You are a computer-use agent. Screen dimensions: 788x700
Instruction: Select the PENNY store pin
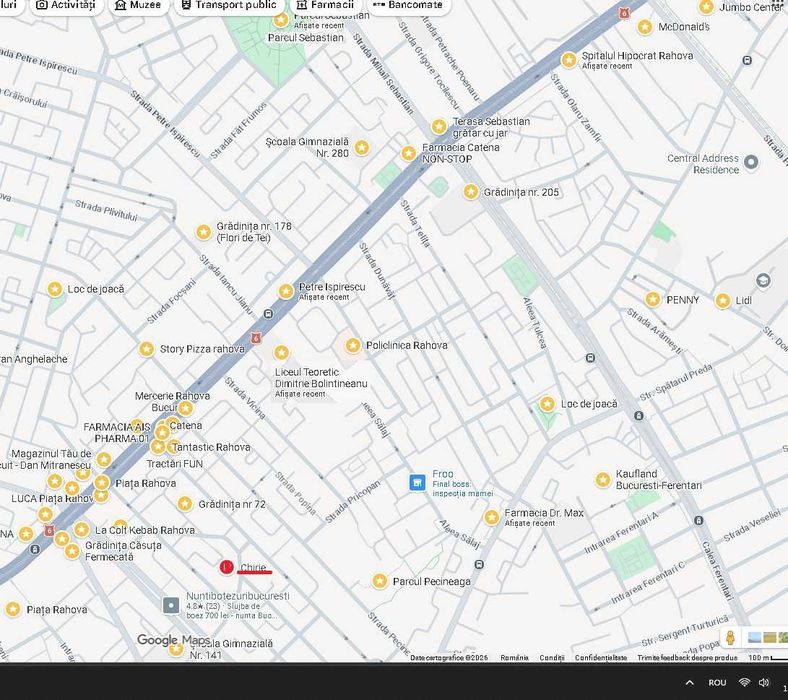[x=653, y=299]
